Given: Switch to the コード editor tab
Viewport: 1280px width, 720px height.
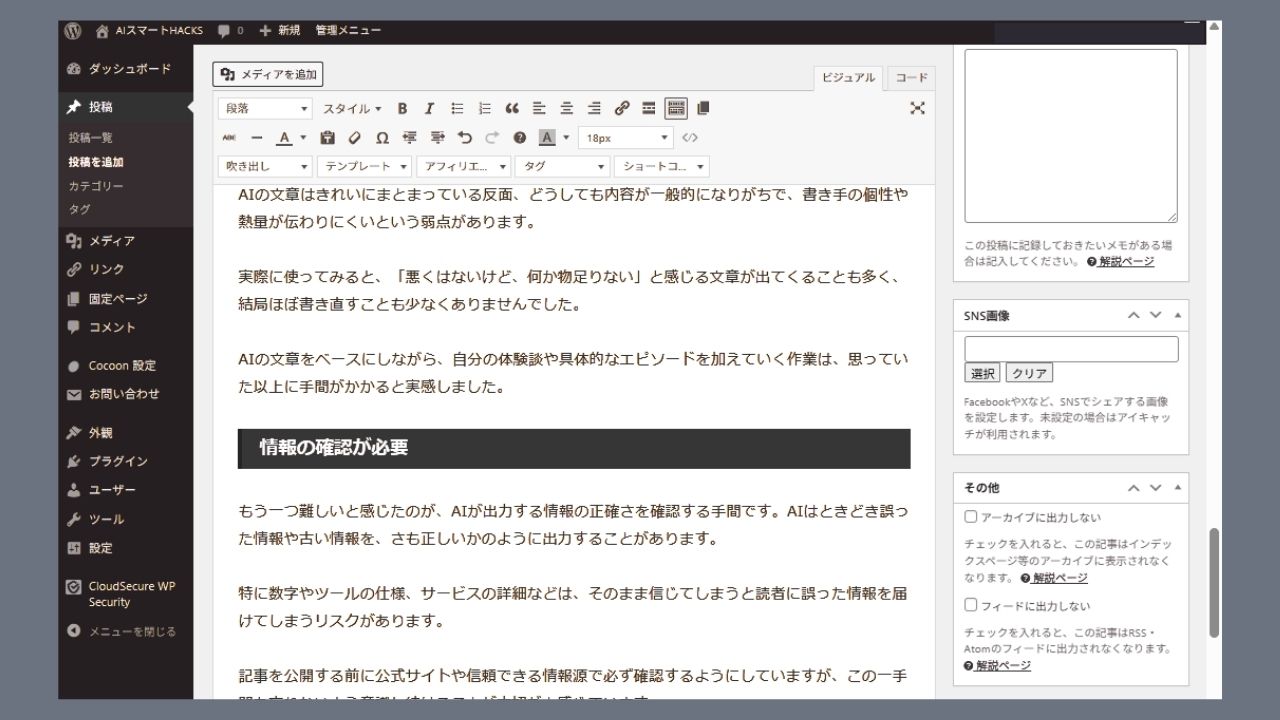Looking at the screenshot, I should (910, 77).
